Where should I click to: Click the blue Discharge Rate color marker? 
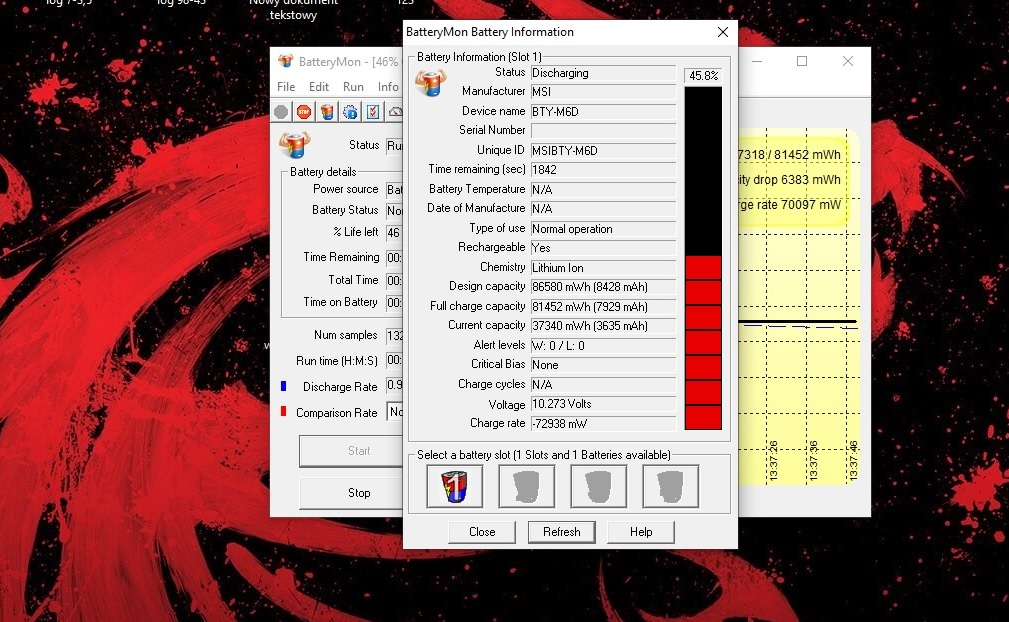(x=283, y=386)
